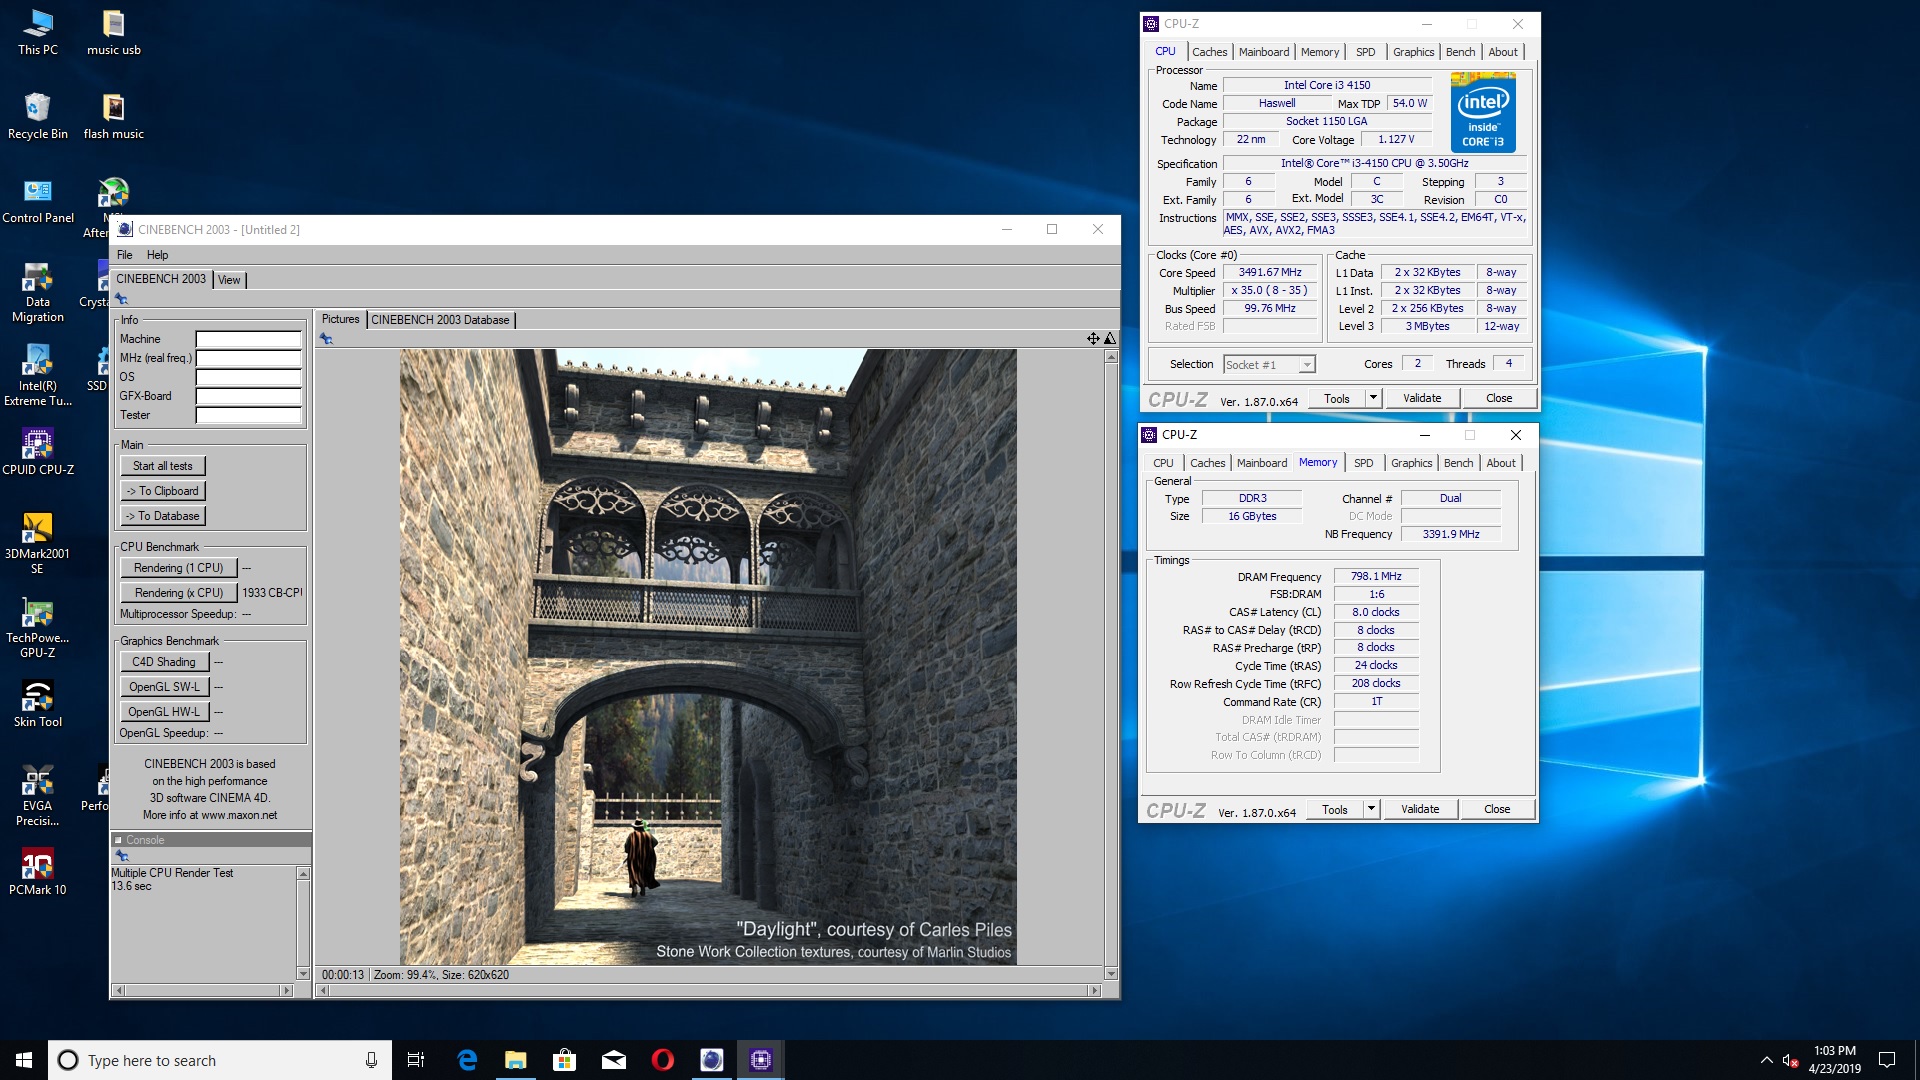Click the Cinebench picture horizontal scrollbar

707,991
